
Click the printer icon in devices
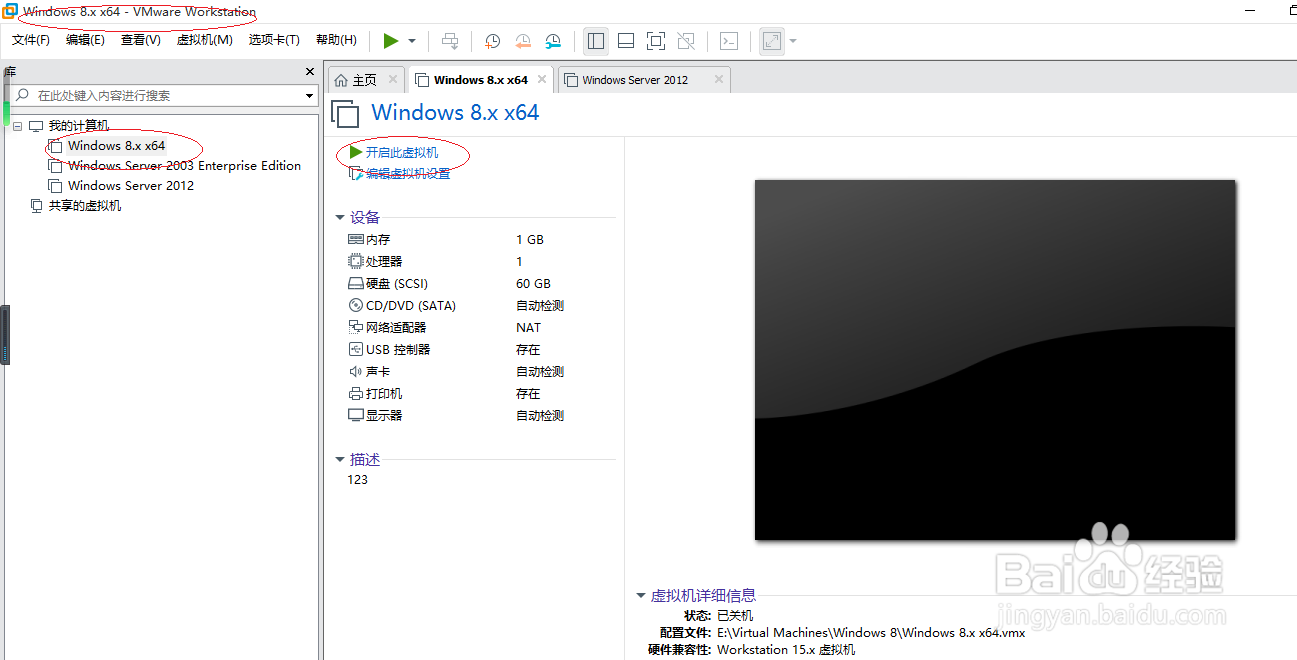355,394
